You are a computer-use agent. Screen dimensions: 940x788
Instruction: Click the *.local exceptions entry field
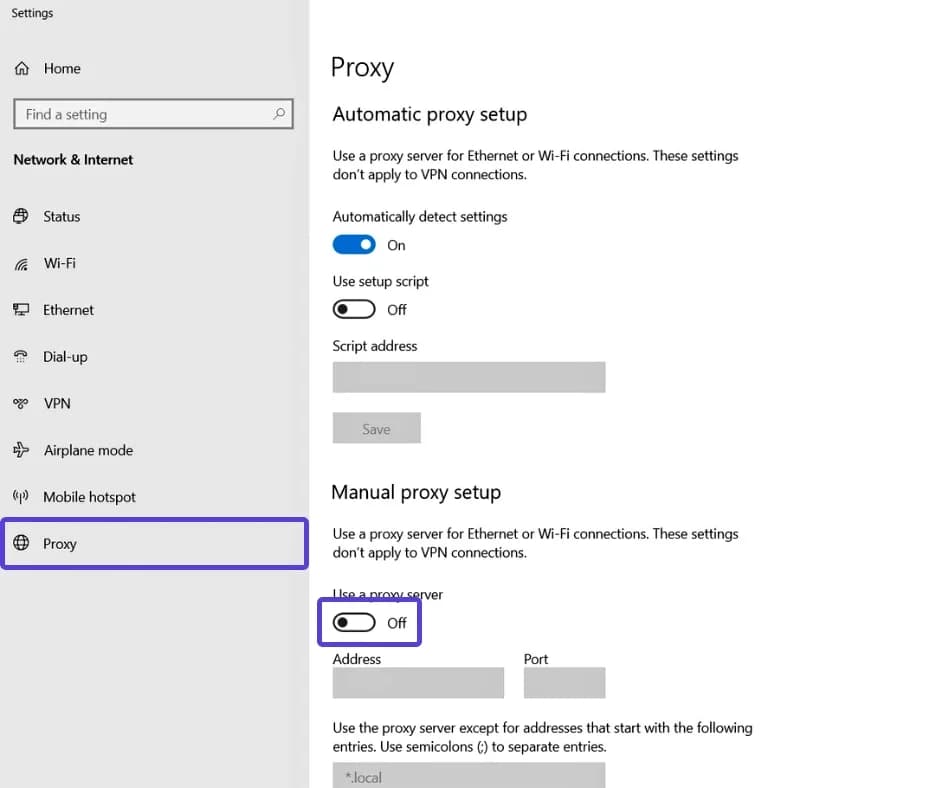click(468, 776)
